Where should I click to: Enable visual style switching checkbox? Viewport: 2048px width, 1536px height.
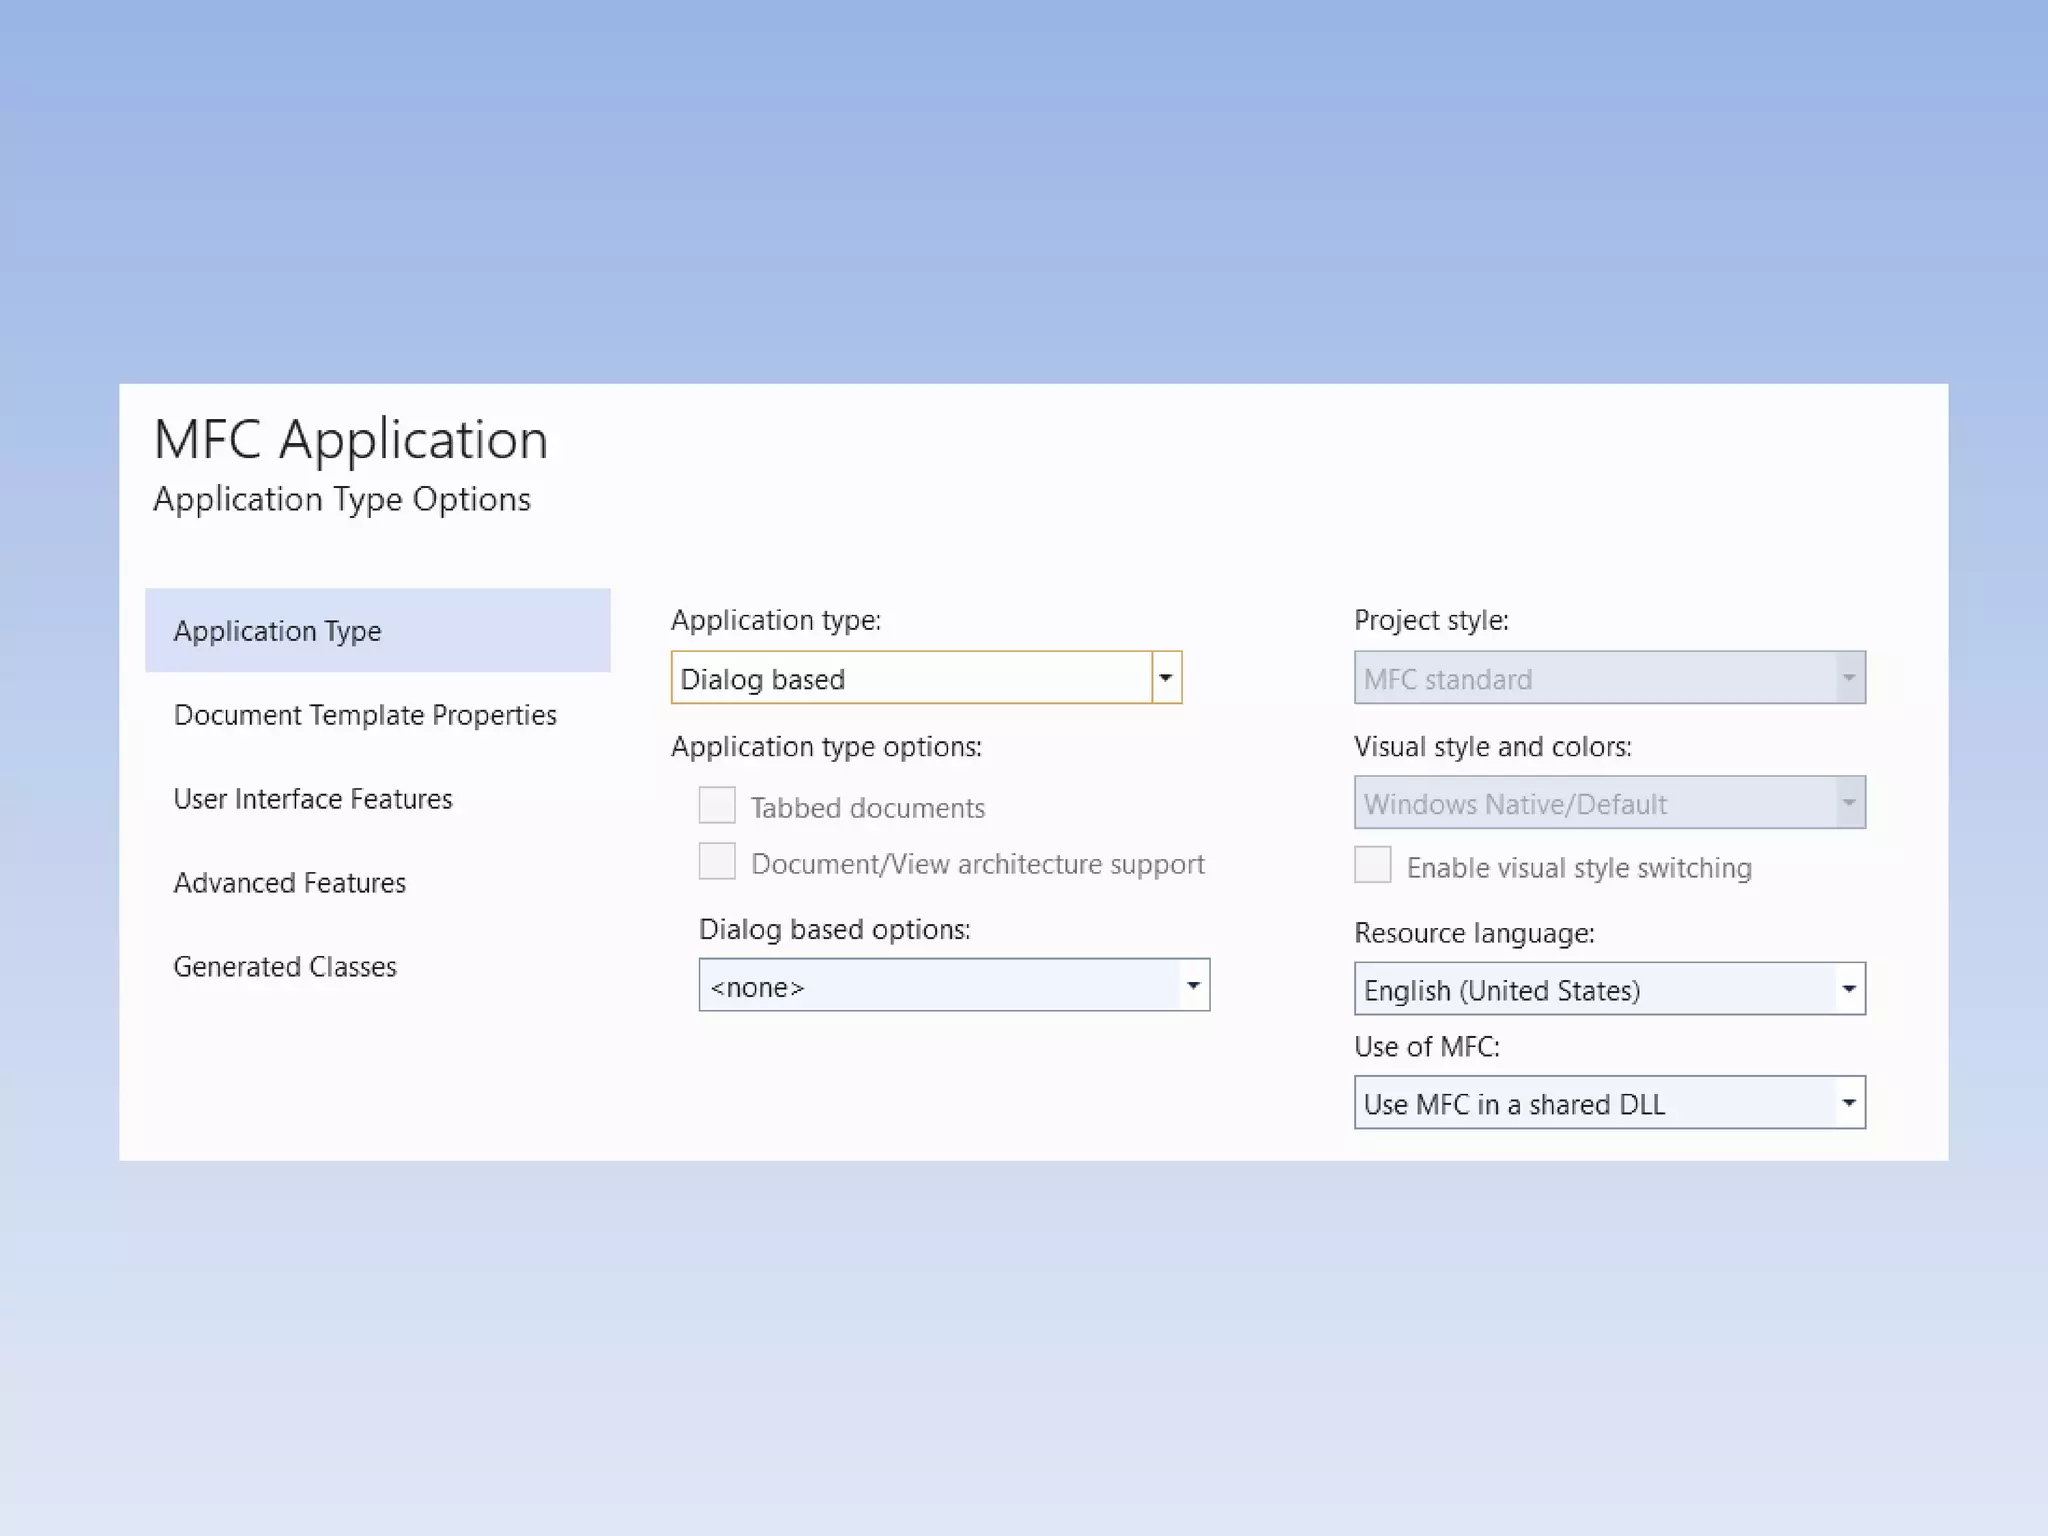click(x=1372, y=865)
